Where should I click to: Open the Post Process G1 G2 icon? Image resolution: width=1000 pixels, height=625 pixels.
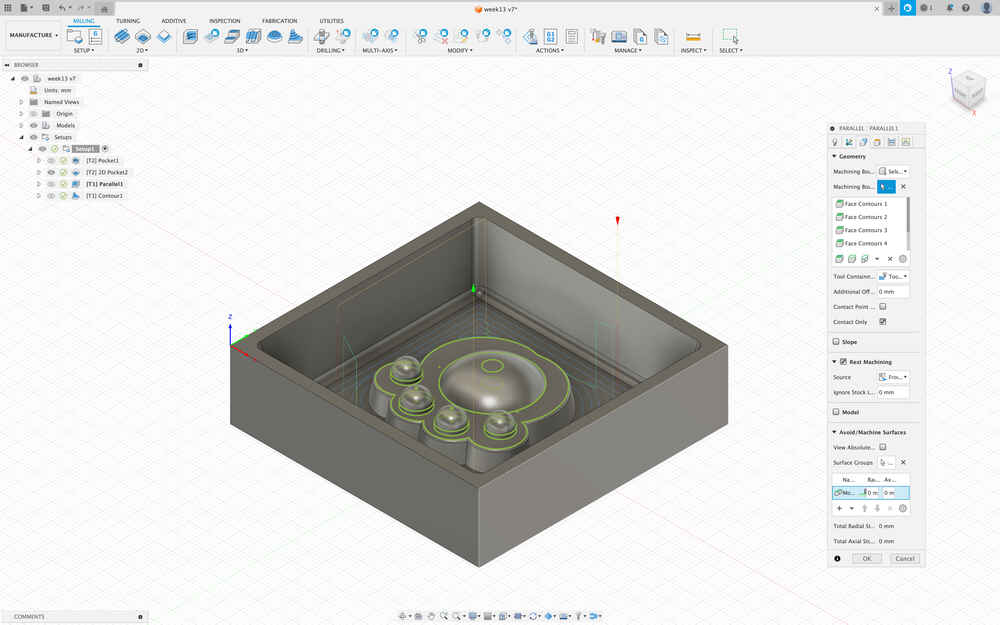coord(551,36)
